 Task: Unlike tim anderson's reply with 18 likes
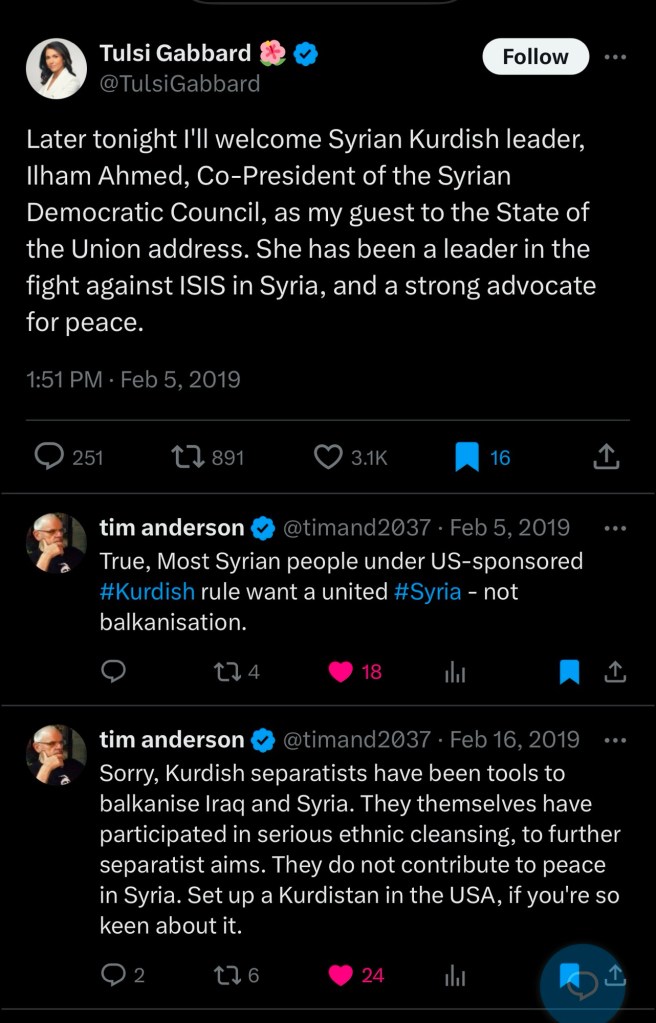(341, 672)
